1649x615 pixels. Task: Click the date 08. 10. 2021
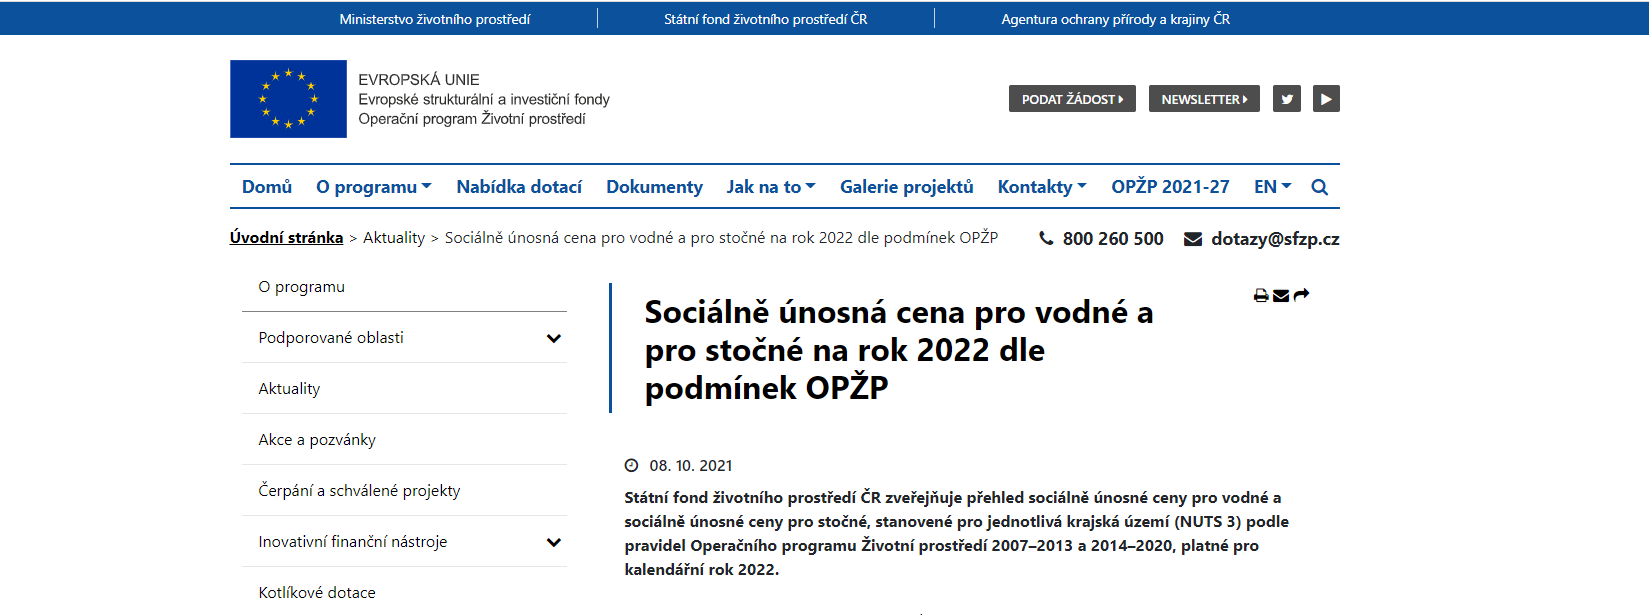(x=691, y=466)
